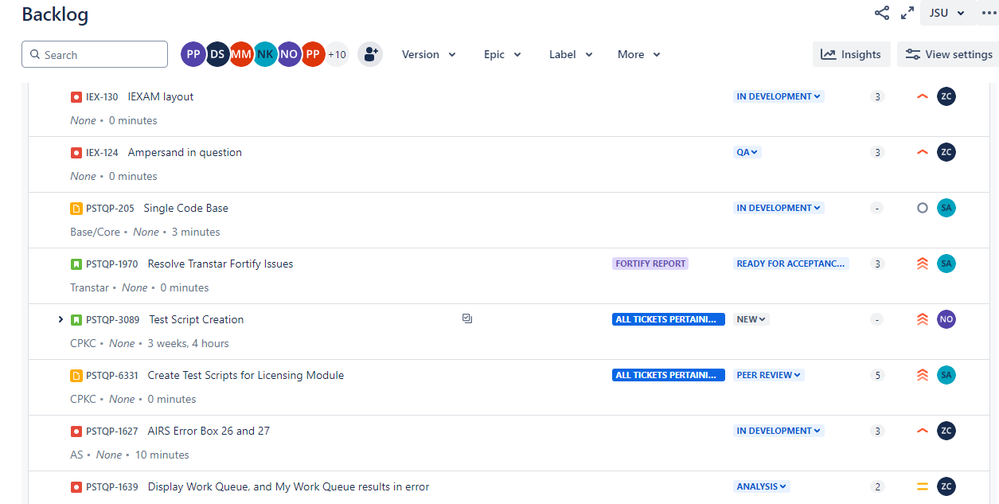Open Ready for Acceptance status on PSTQP-1970

[x=791, y=264]
